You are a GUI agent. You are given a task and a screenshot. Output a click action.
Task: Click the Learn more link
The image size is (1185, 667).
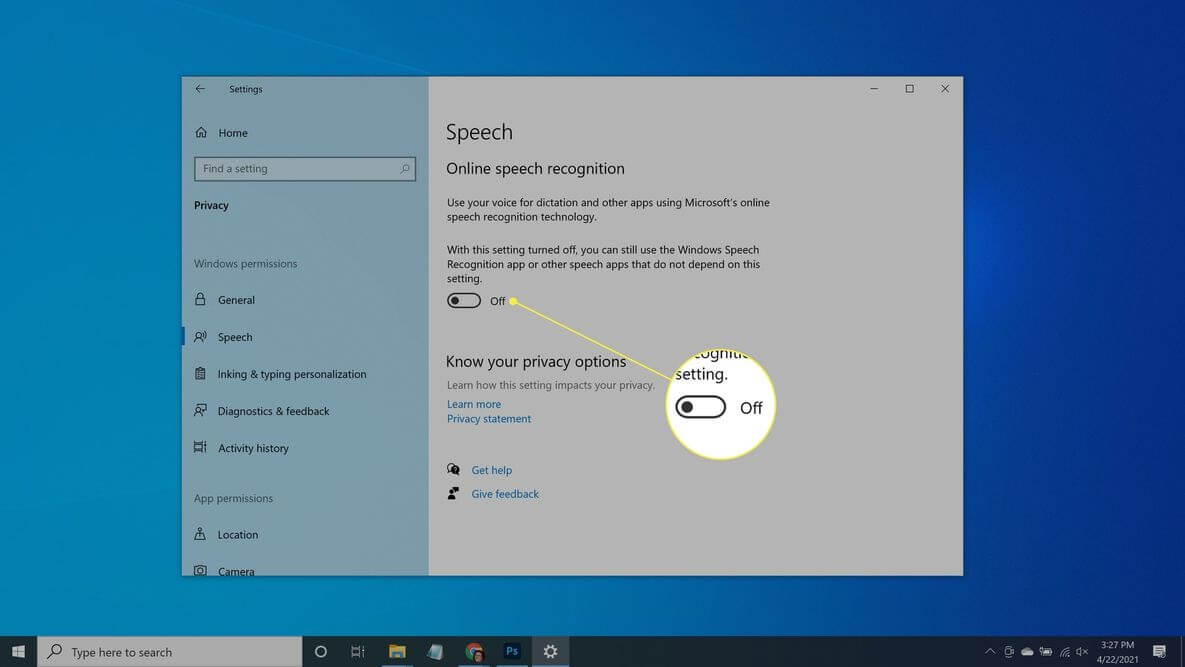473,404
